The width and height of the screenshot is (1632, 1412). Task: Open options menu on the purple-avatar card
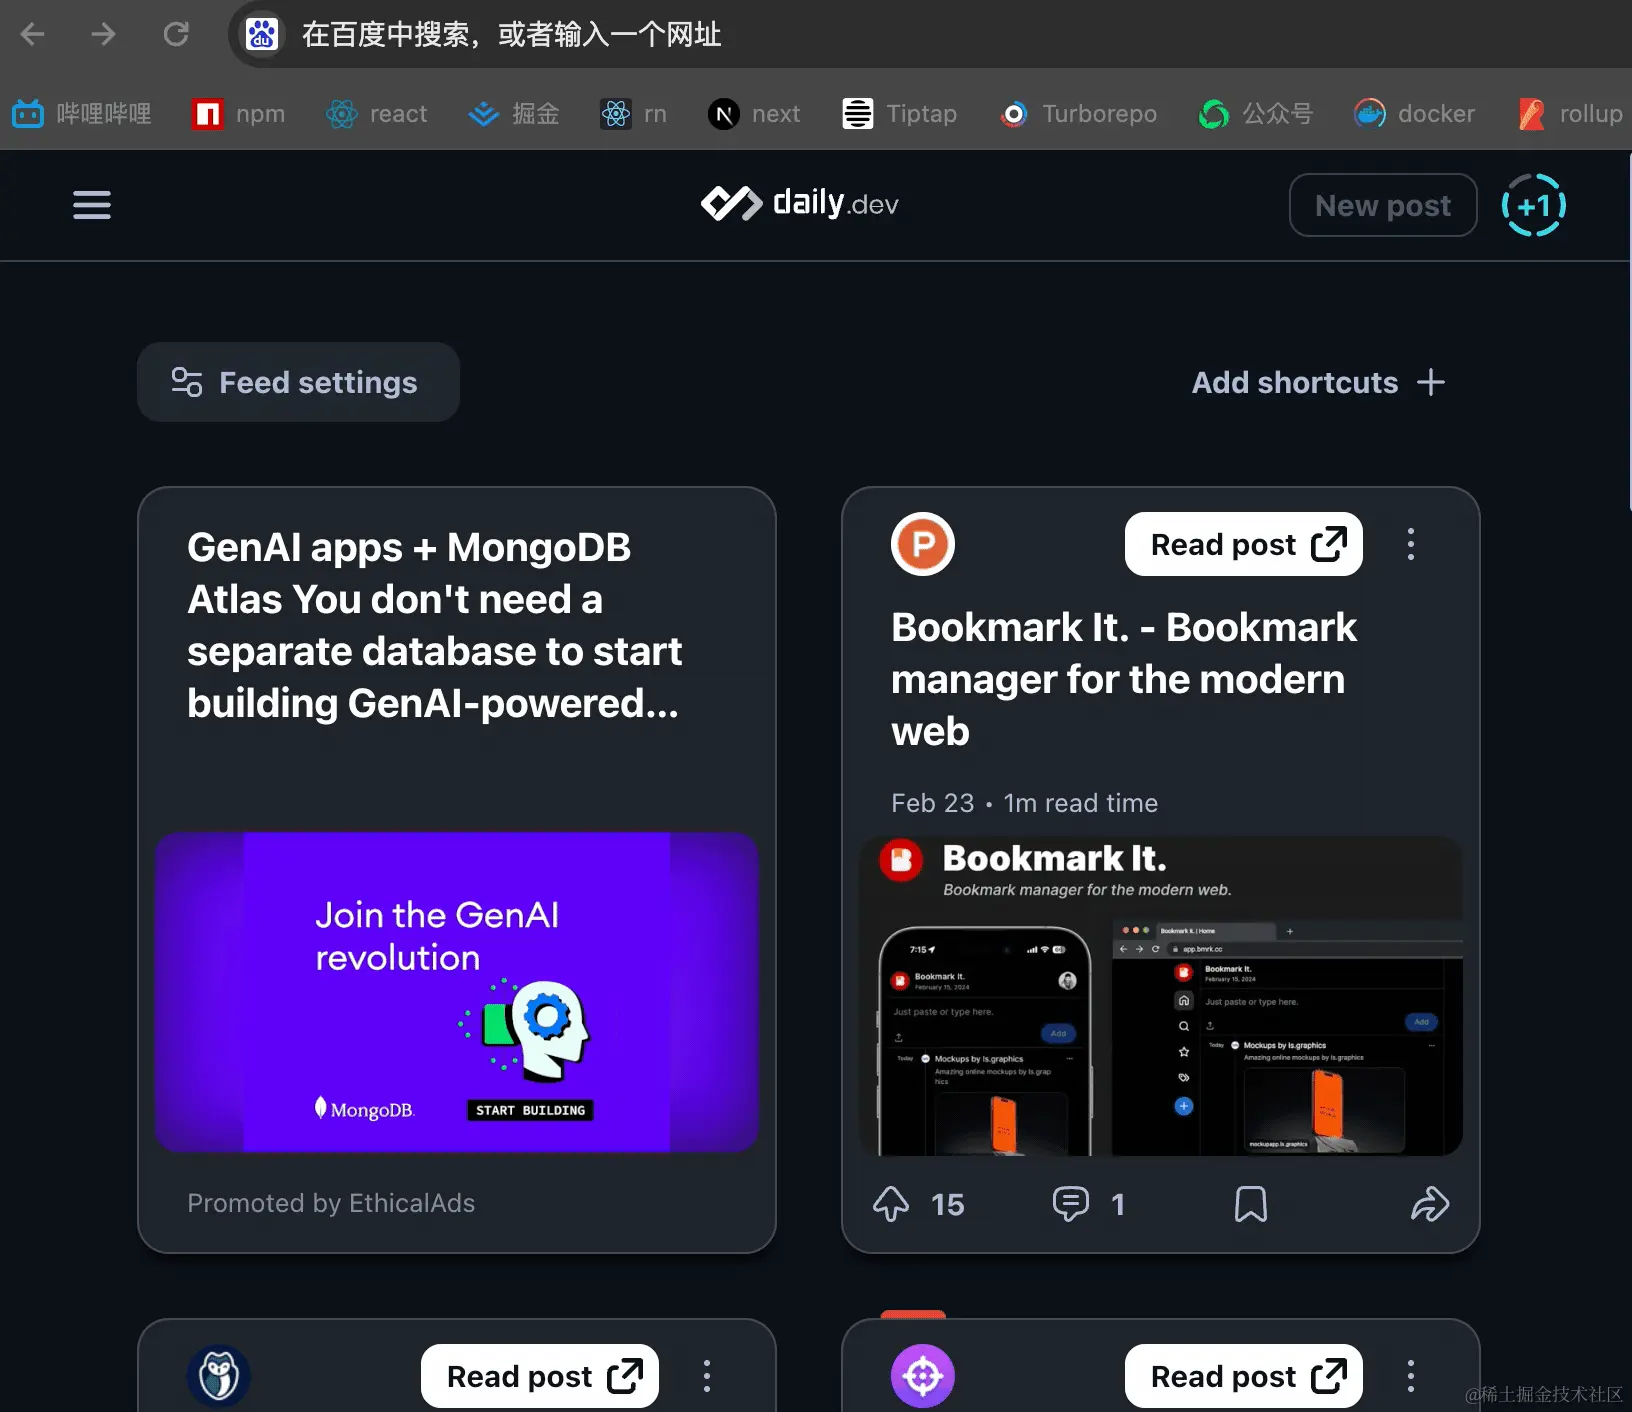click(x=1411, y=1376)
